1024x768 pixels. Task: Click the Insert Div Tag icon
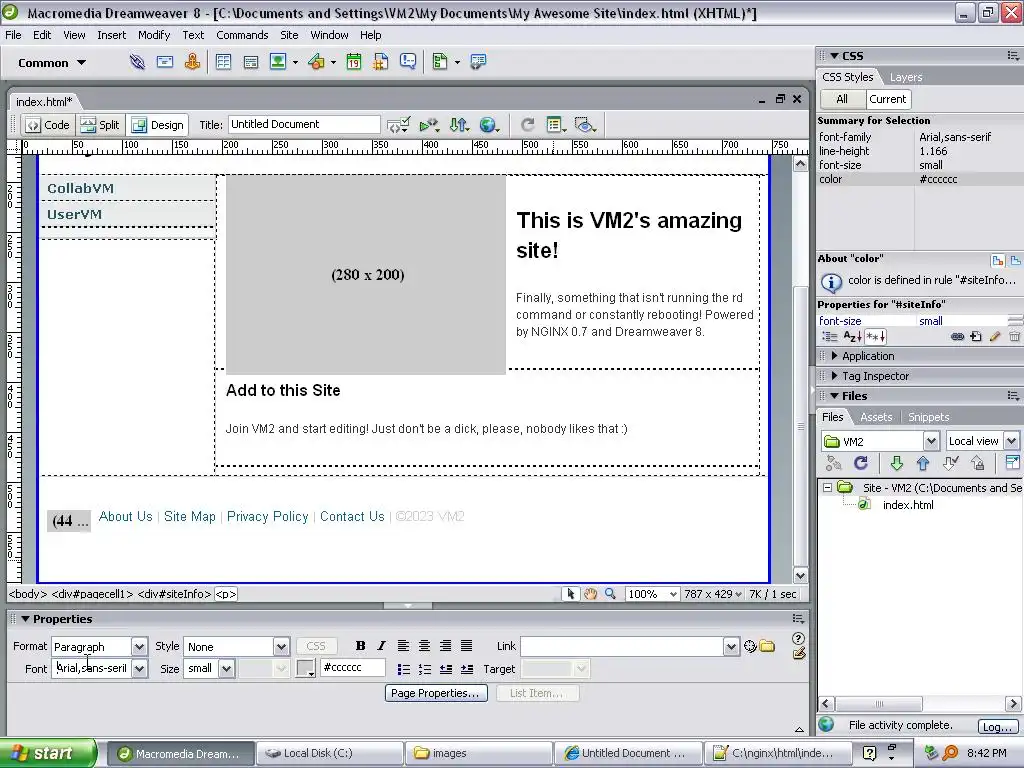(251, 62)
